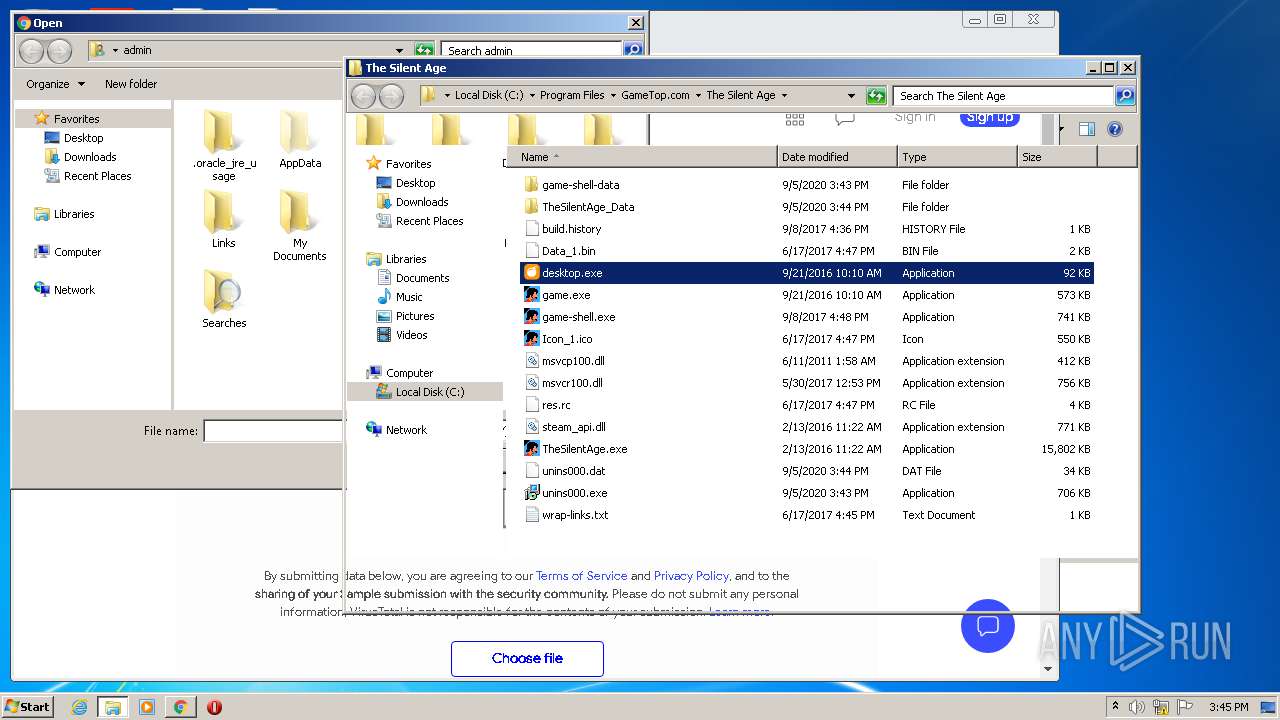Expand Local Disk (C:) breadcrumb arrow
Viewport: 1280px width, 720px height.
coord(532,96)
